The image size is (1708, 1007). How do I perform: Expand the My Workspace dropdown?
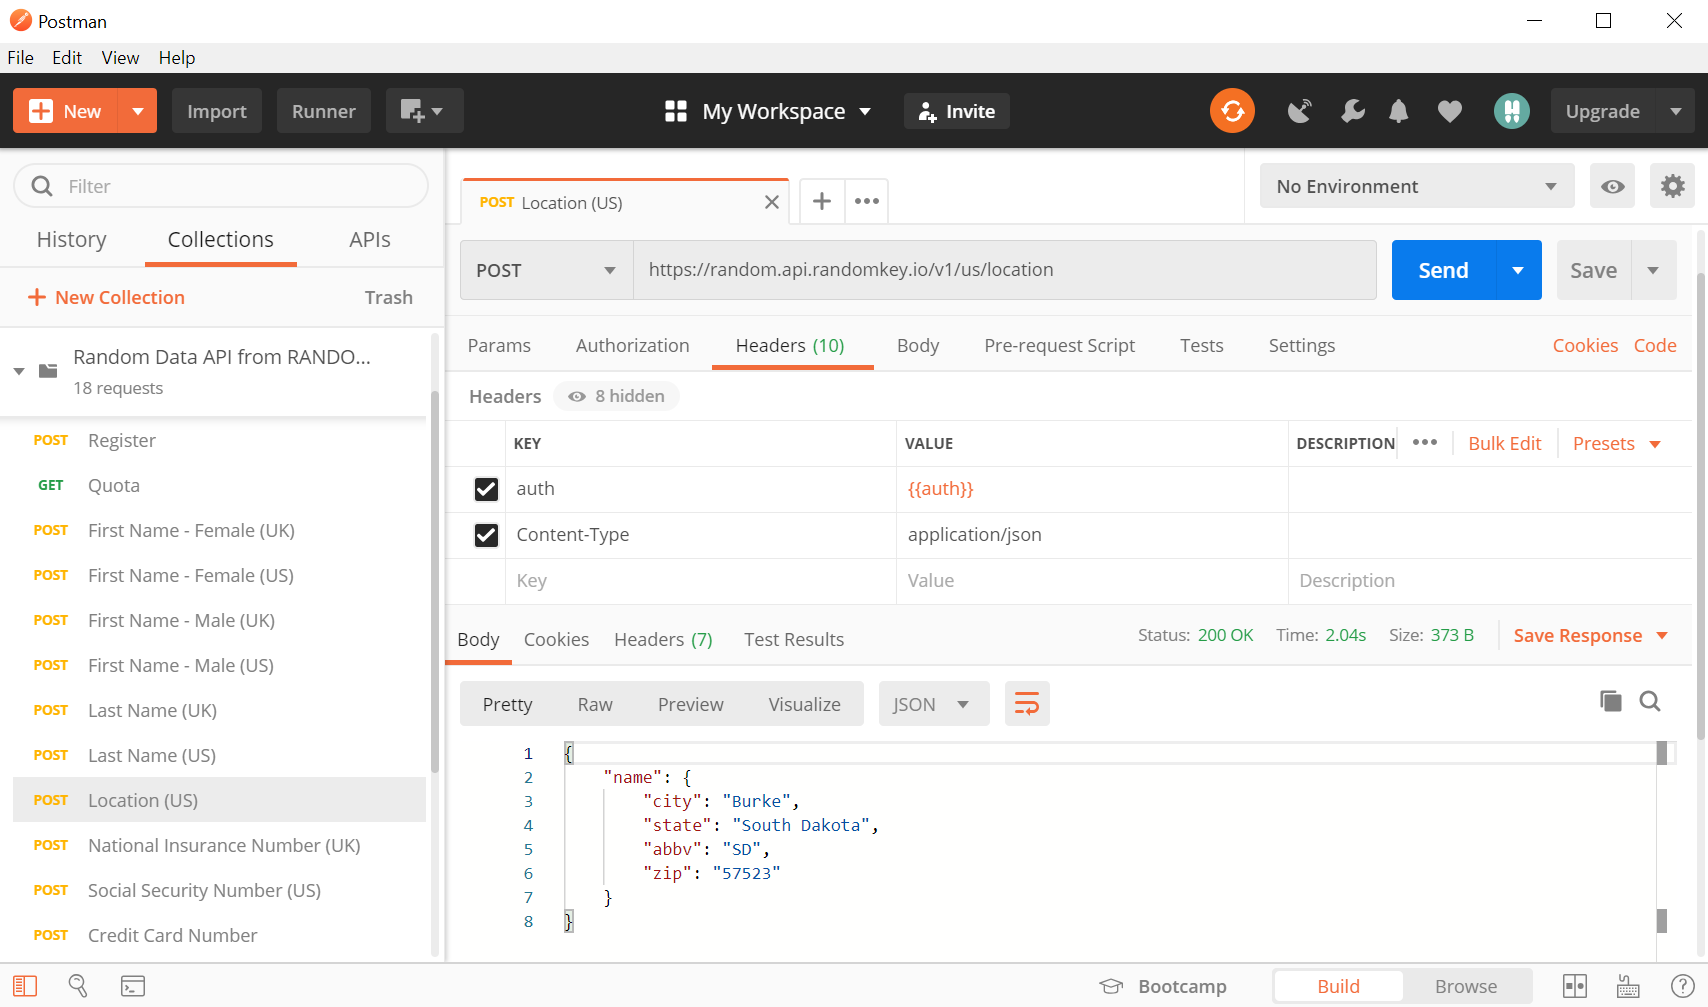click(865, 111)
